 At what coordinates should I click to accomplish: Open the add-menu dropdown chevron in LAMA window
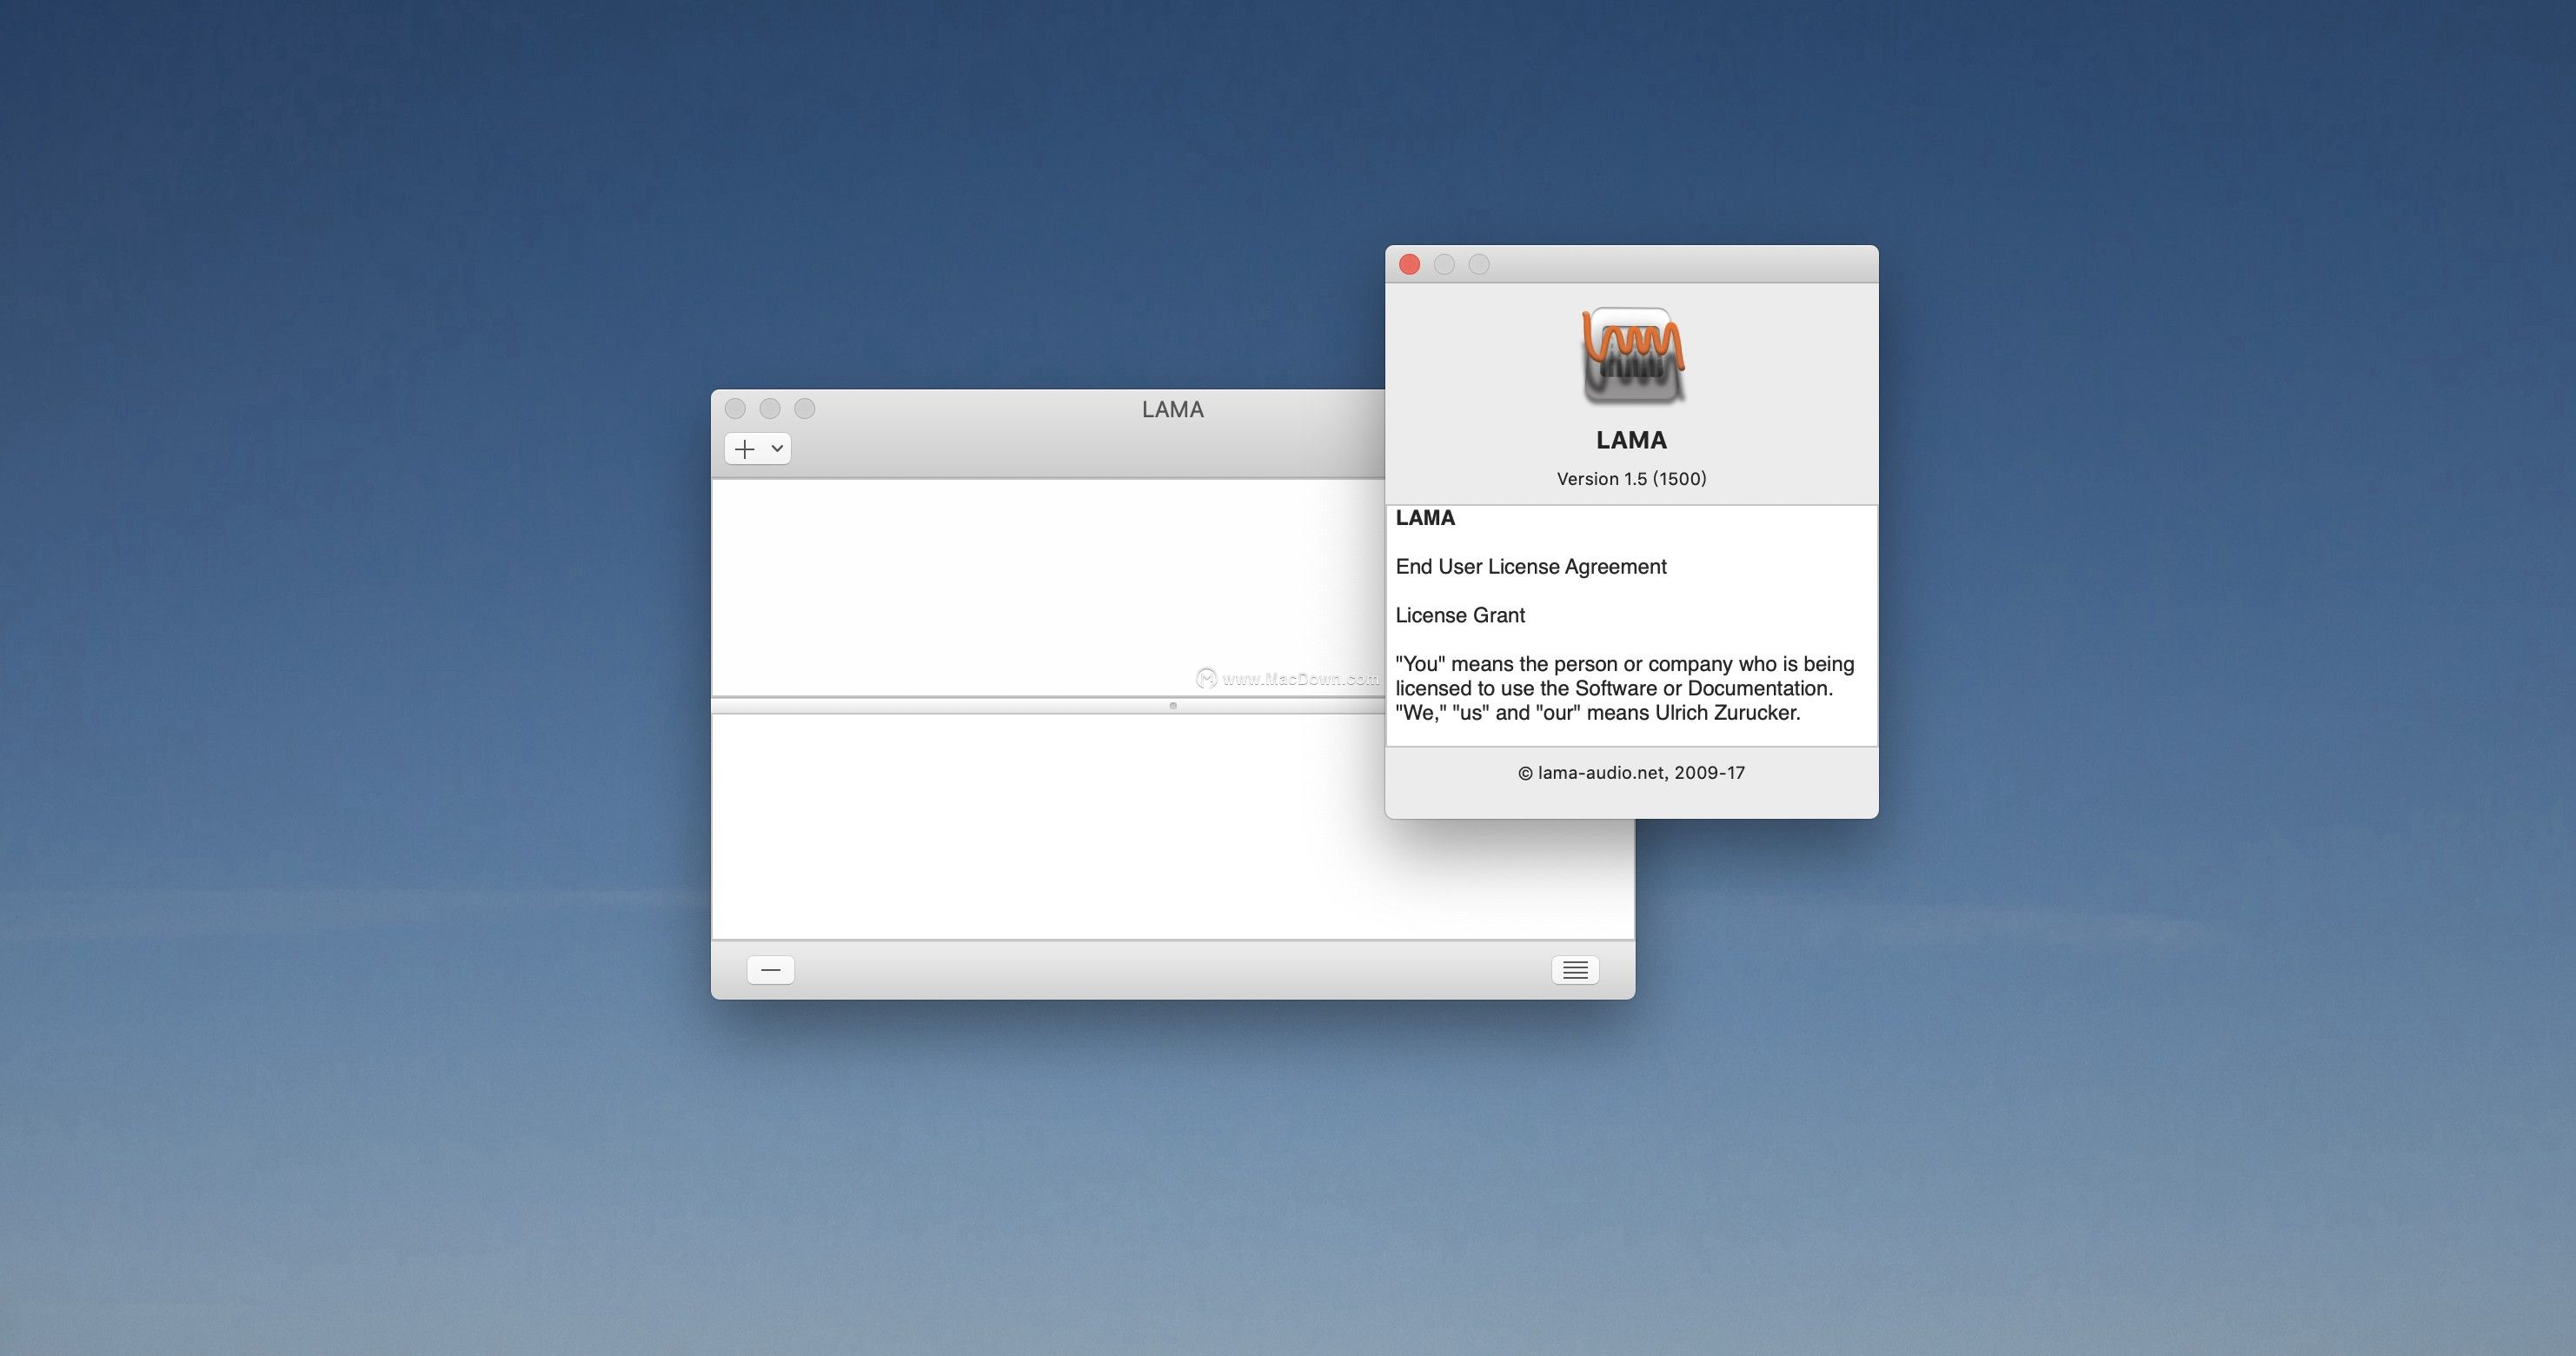pos(777,449)
